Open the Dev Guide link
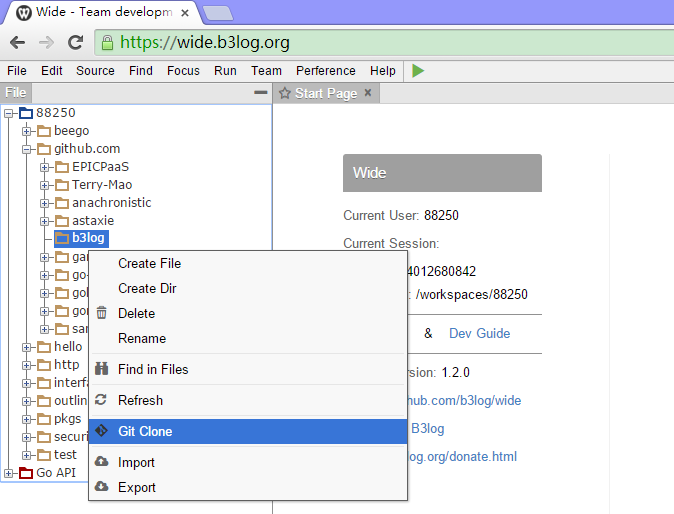The height and width of the screenshot is (514, 674). 479,333
